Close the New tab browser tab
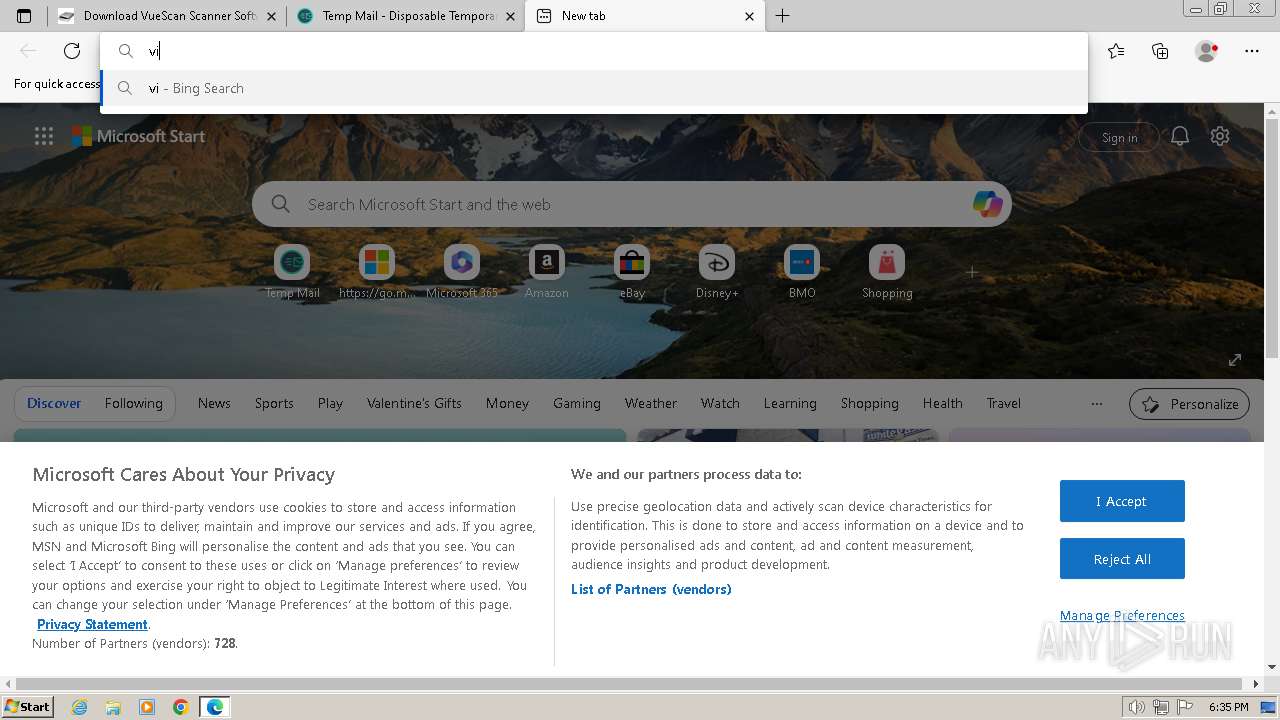 (750, 16)
